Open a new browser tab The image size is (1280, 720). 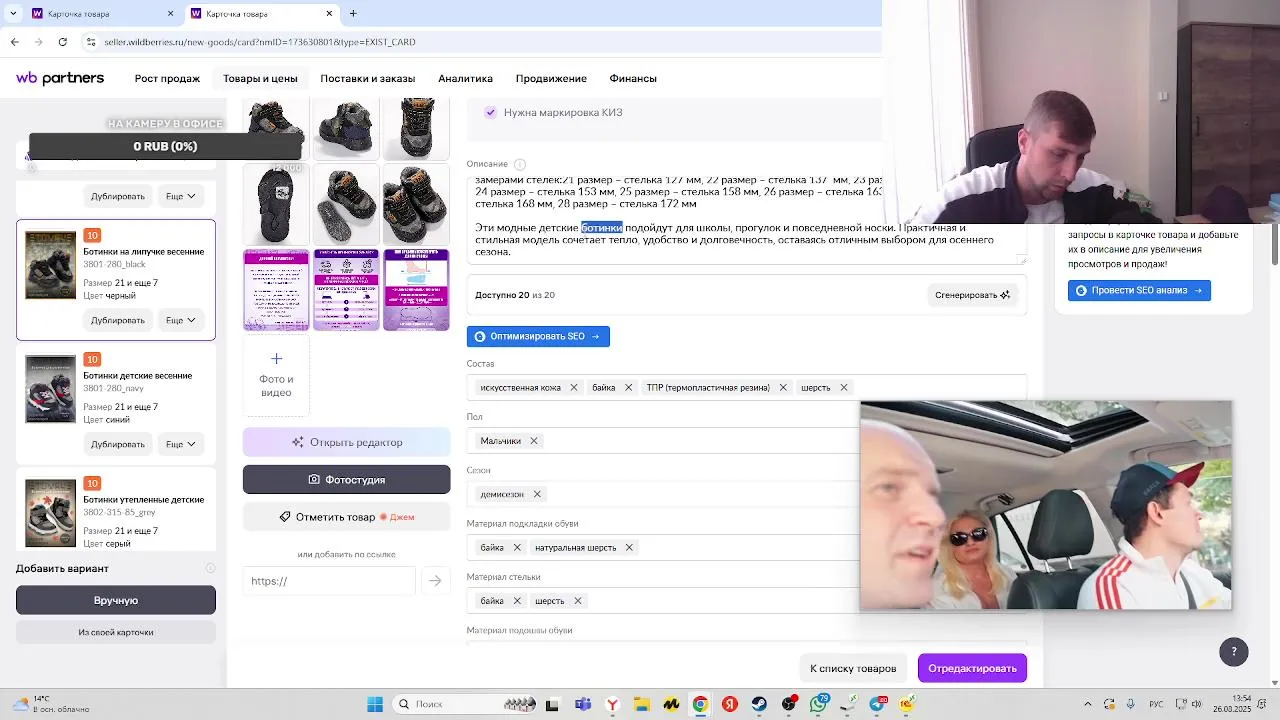[353, 14]
